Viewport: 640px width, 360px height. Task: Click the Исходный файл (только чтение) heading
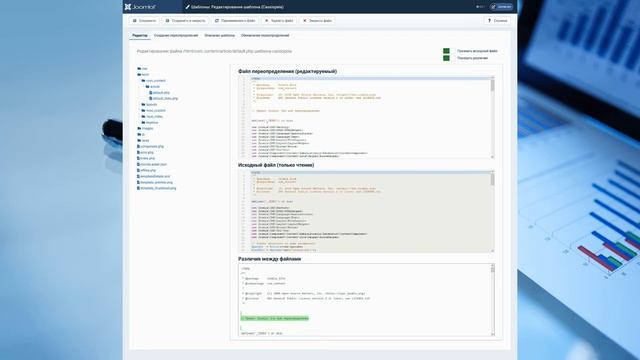[x=276, y=165]
